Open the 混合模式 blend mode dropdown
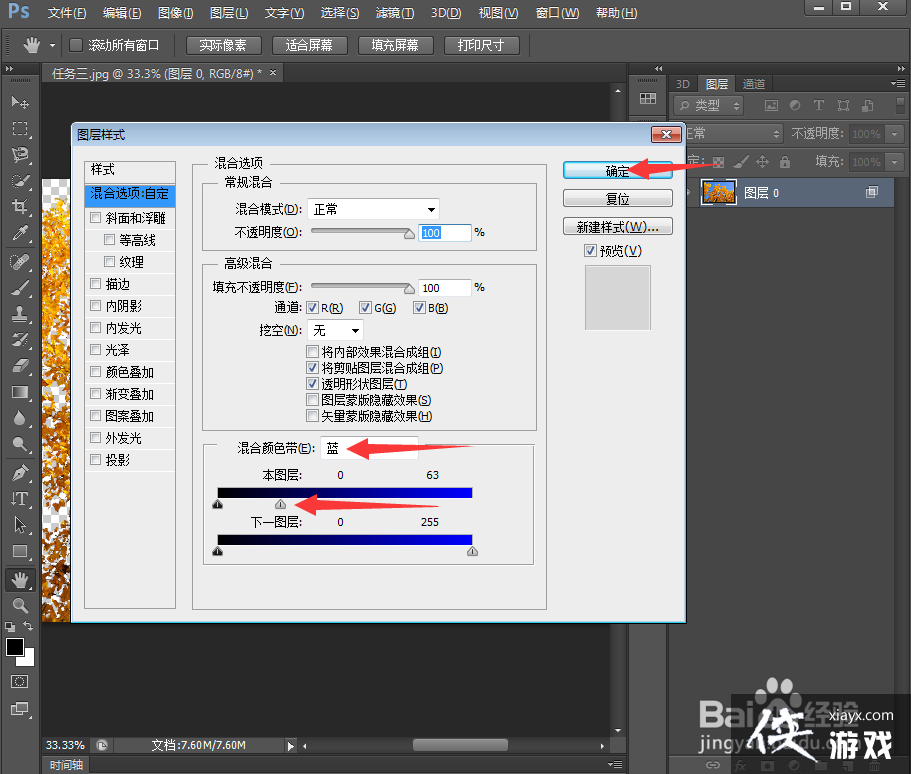The height and width of the screenshot is (774, 911). [x=373, y=209]
